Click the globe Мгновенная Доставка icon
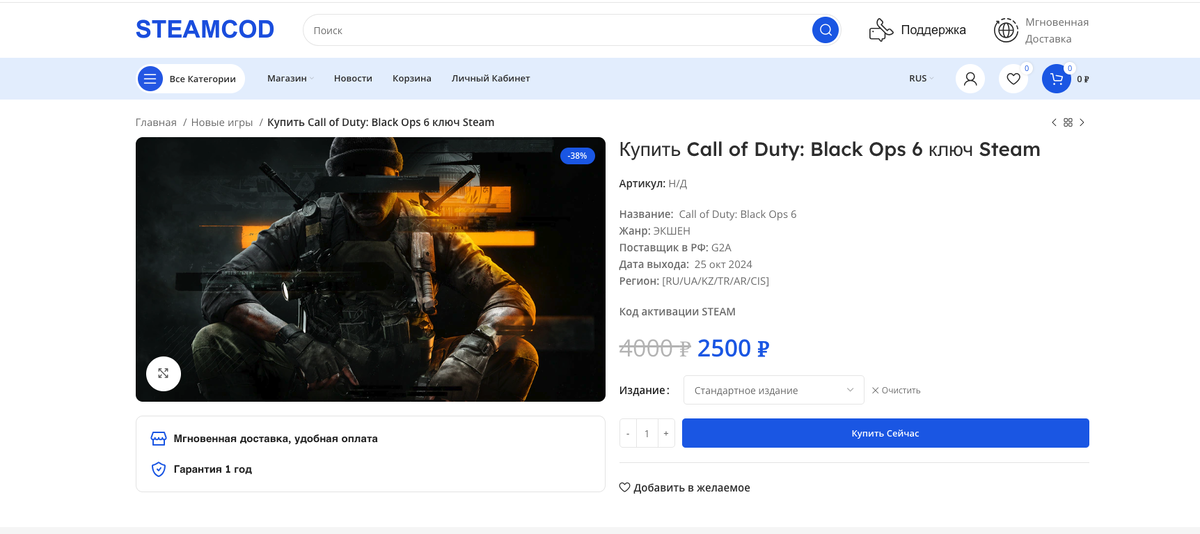The image size is (1200, 534). pos(1005,30)
